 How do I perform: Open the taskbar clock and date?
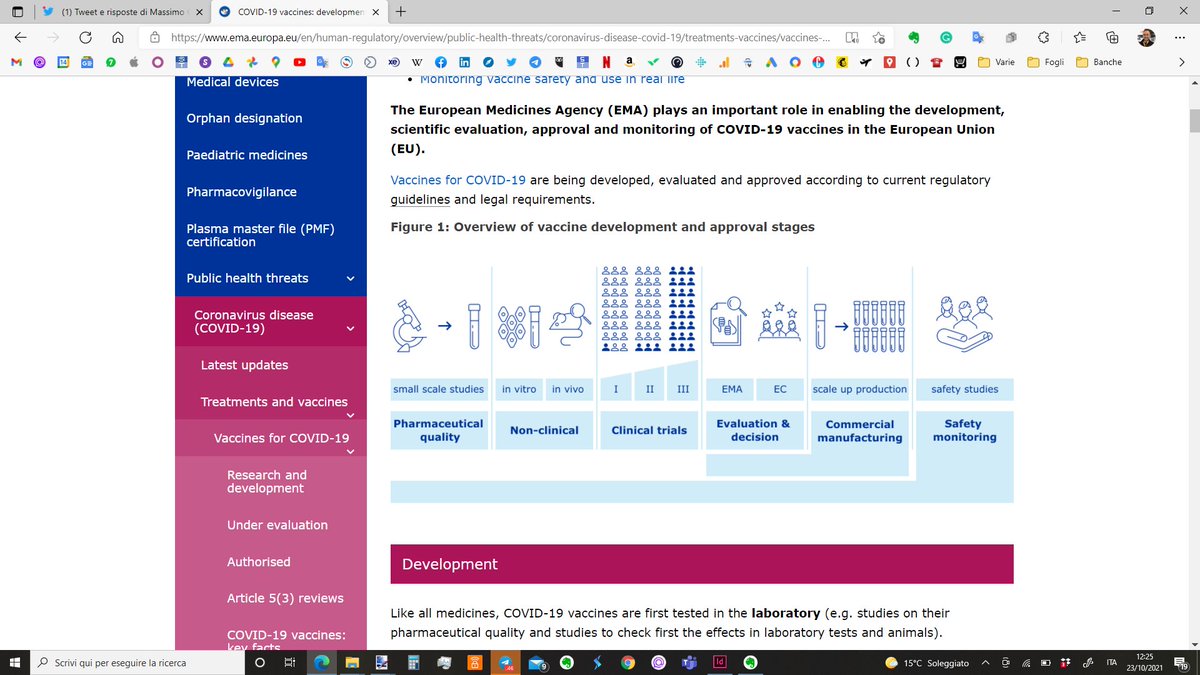coord(1147,662)
